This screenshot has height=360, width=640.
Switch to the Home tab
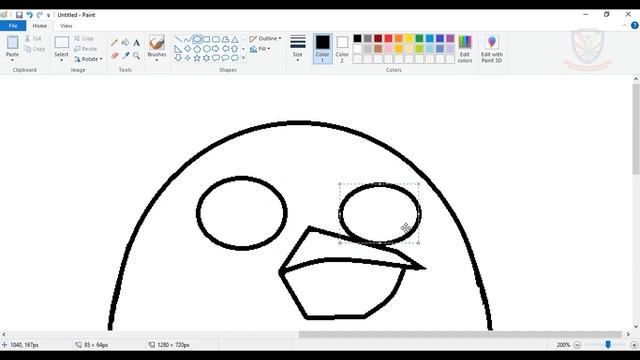tap(40, 26)
